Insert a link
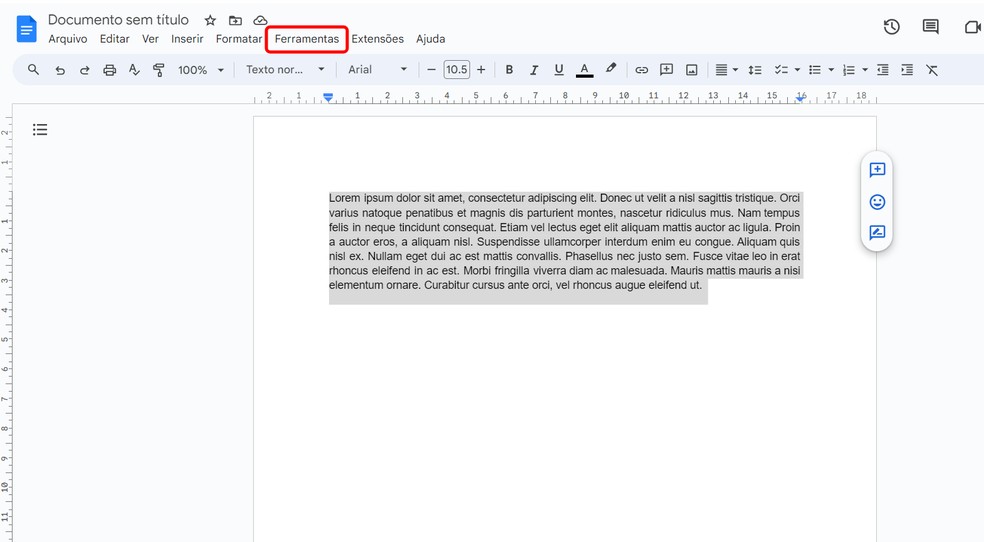The height and width of the screenshot is (542, 984). click(641, 70)
